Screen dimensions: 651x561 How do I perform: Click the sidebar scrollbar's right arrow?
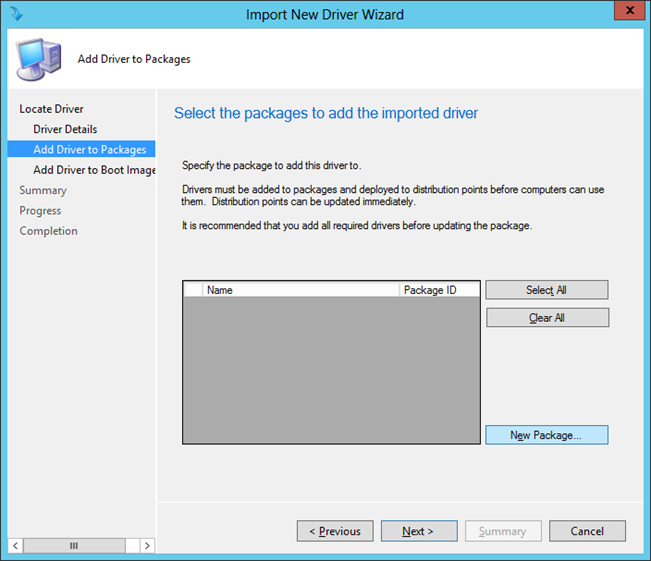147,546
